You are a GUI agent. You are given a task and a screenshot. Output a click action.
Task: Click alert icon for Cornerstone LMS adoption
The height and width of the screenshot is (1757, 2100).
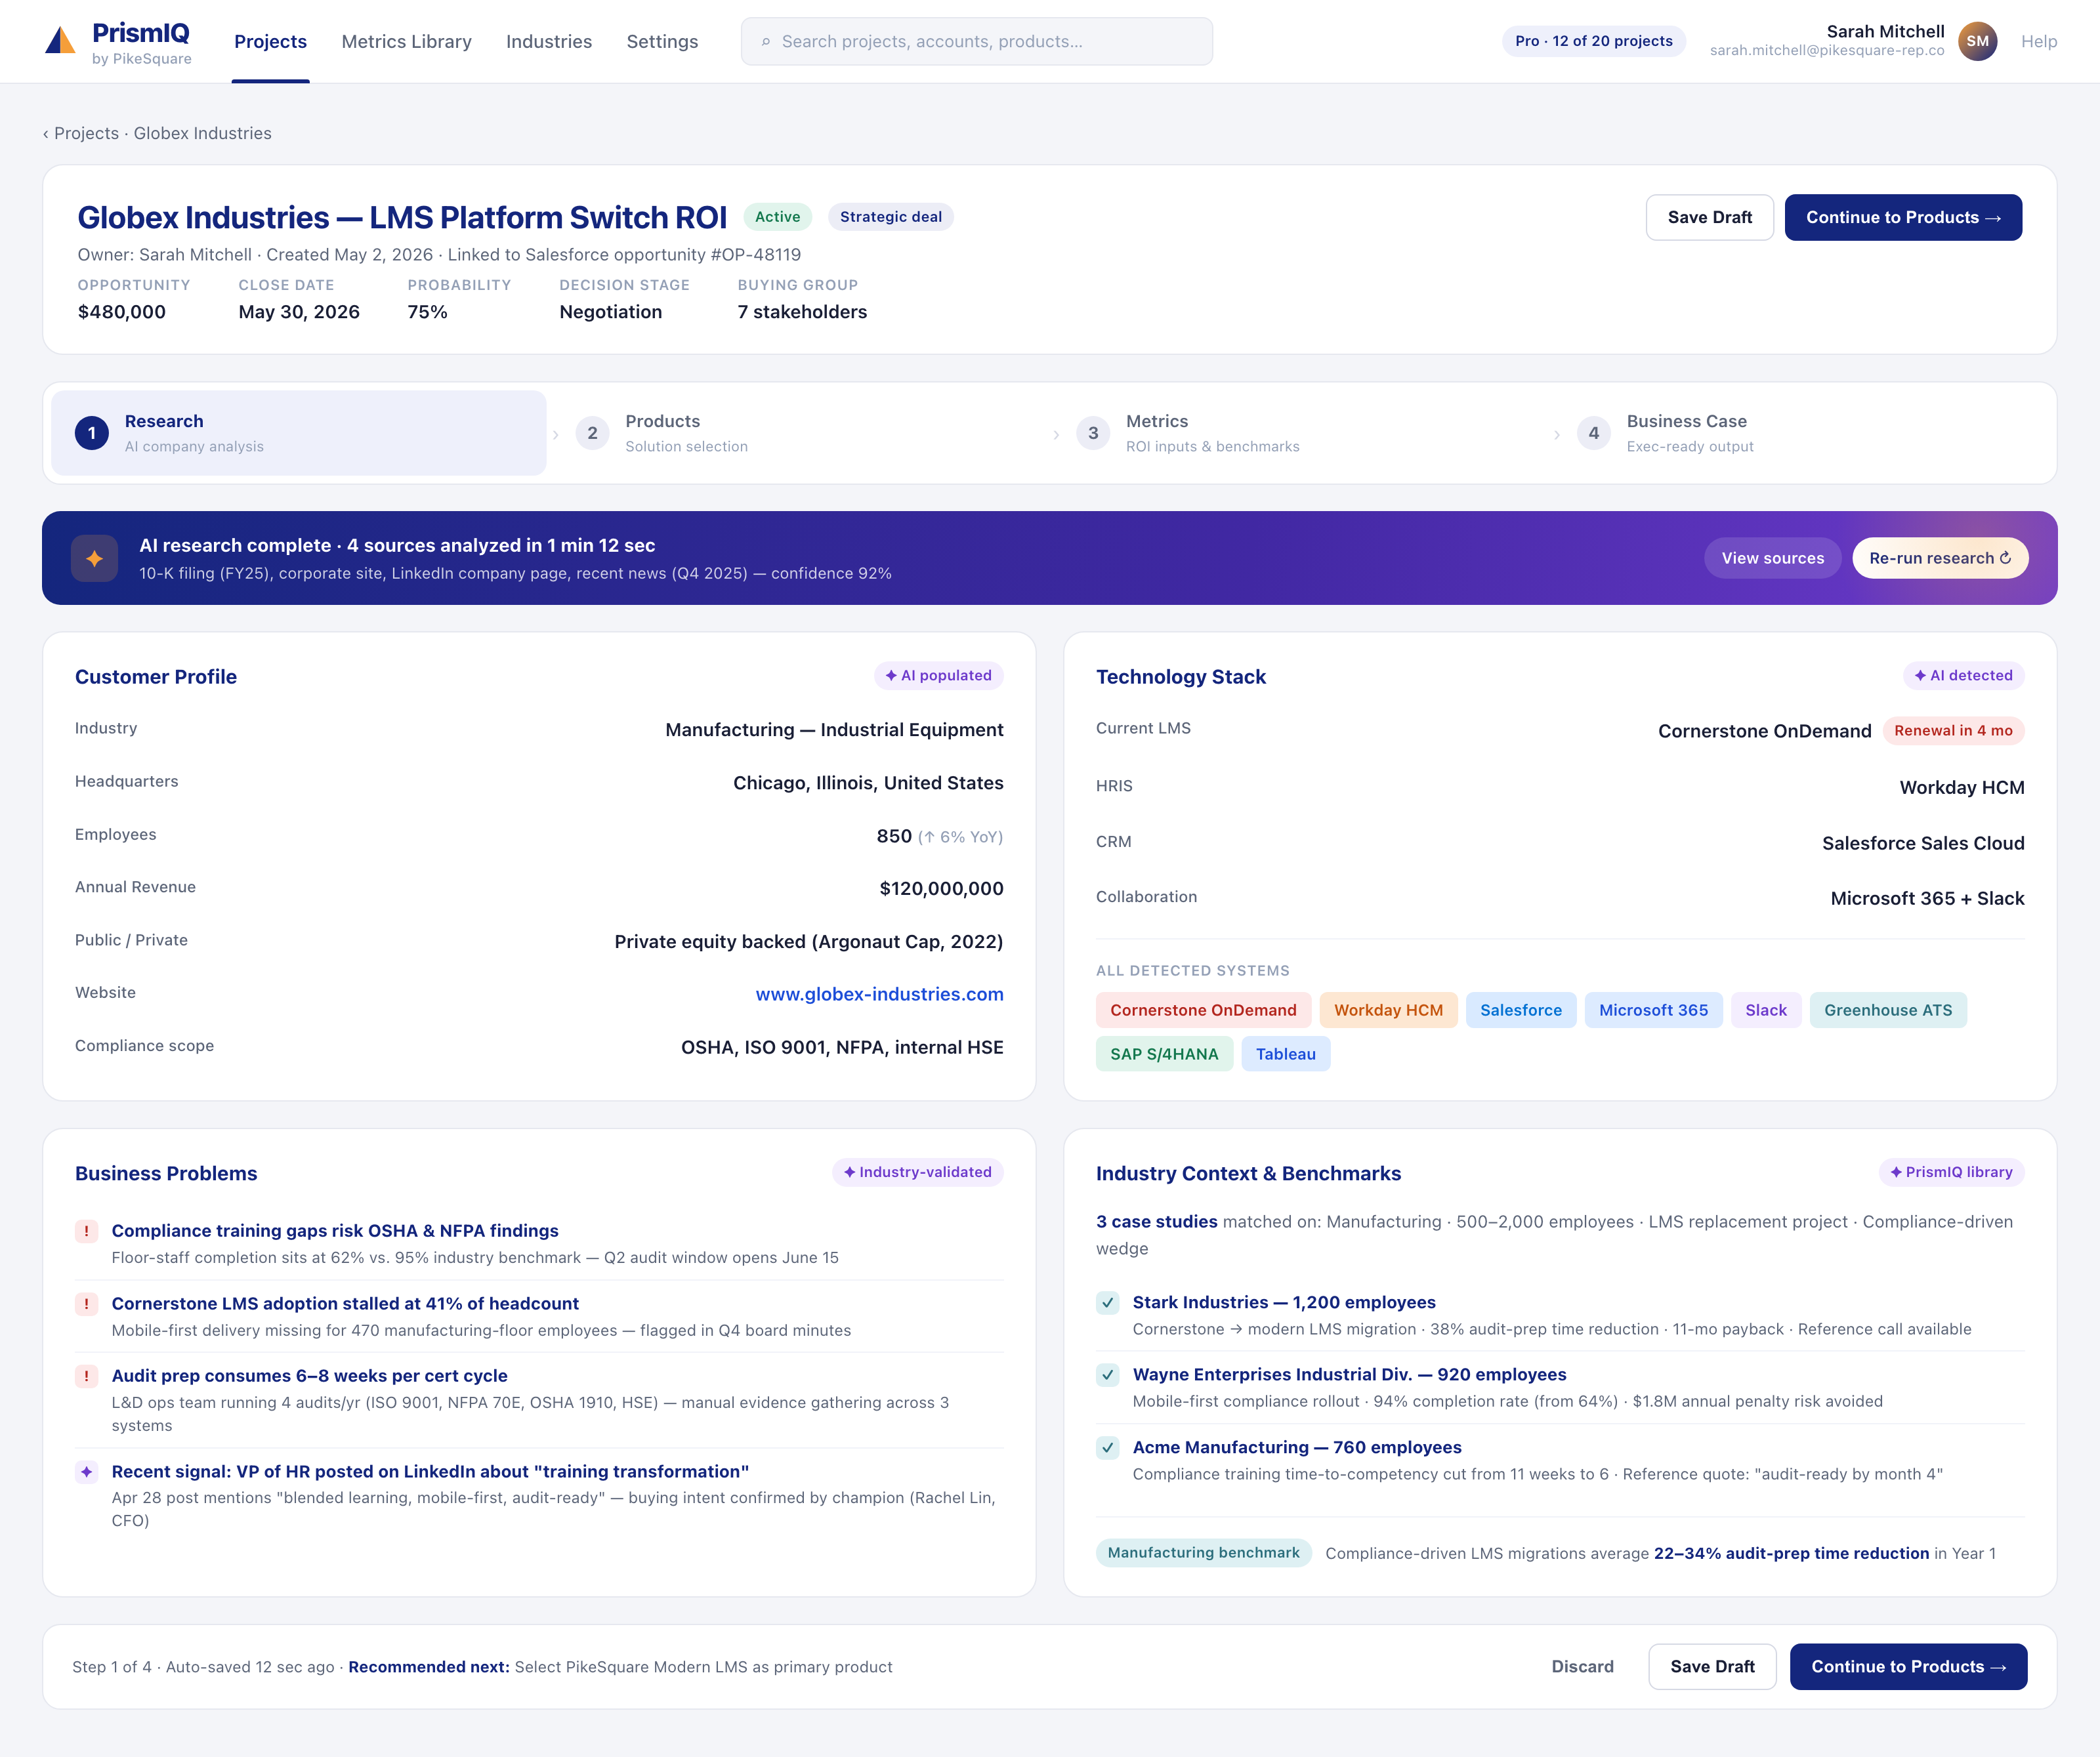click(x=86, y=1304)
